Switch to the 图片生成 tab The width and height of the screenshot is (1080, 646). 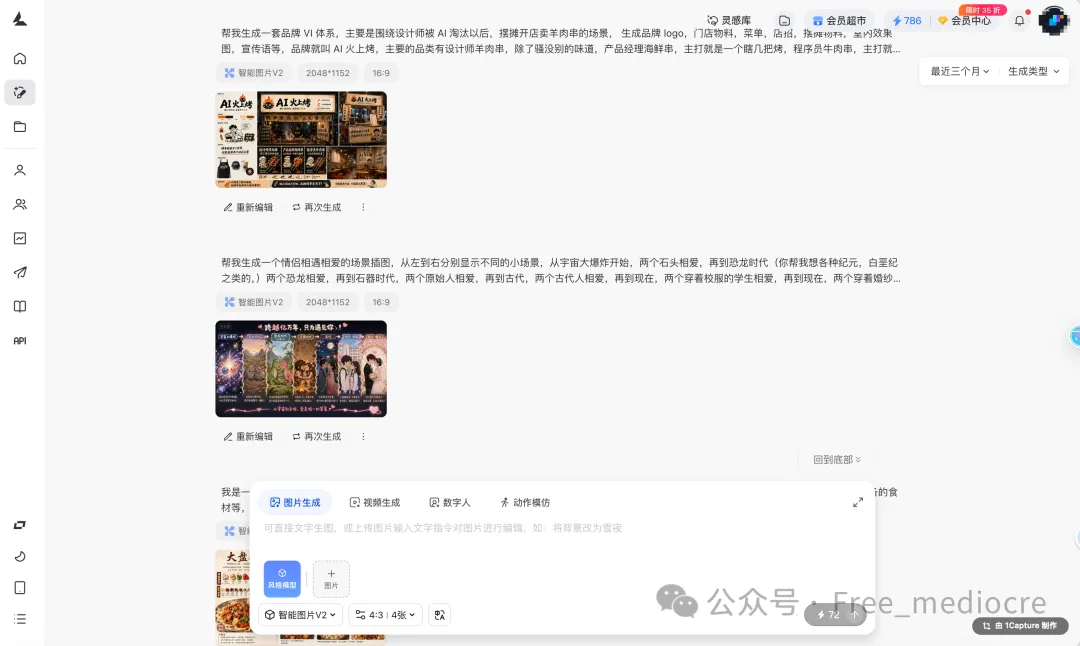295,503
